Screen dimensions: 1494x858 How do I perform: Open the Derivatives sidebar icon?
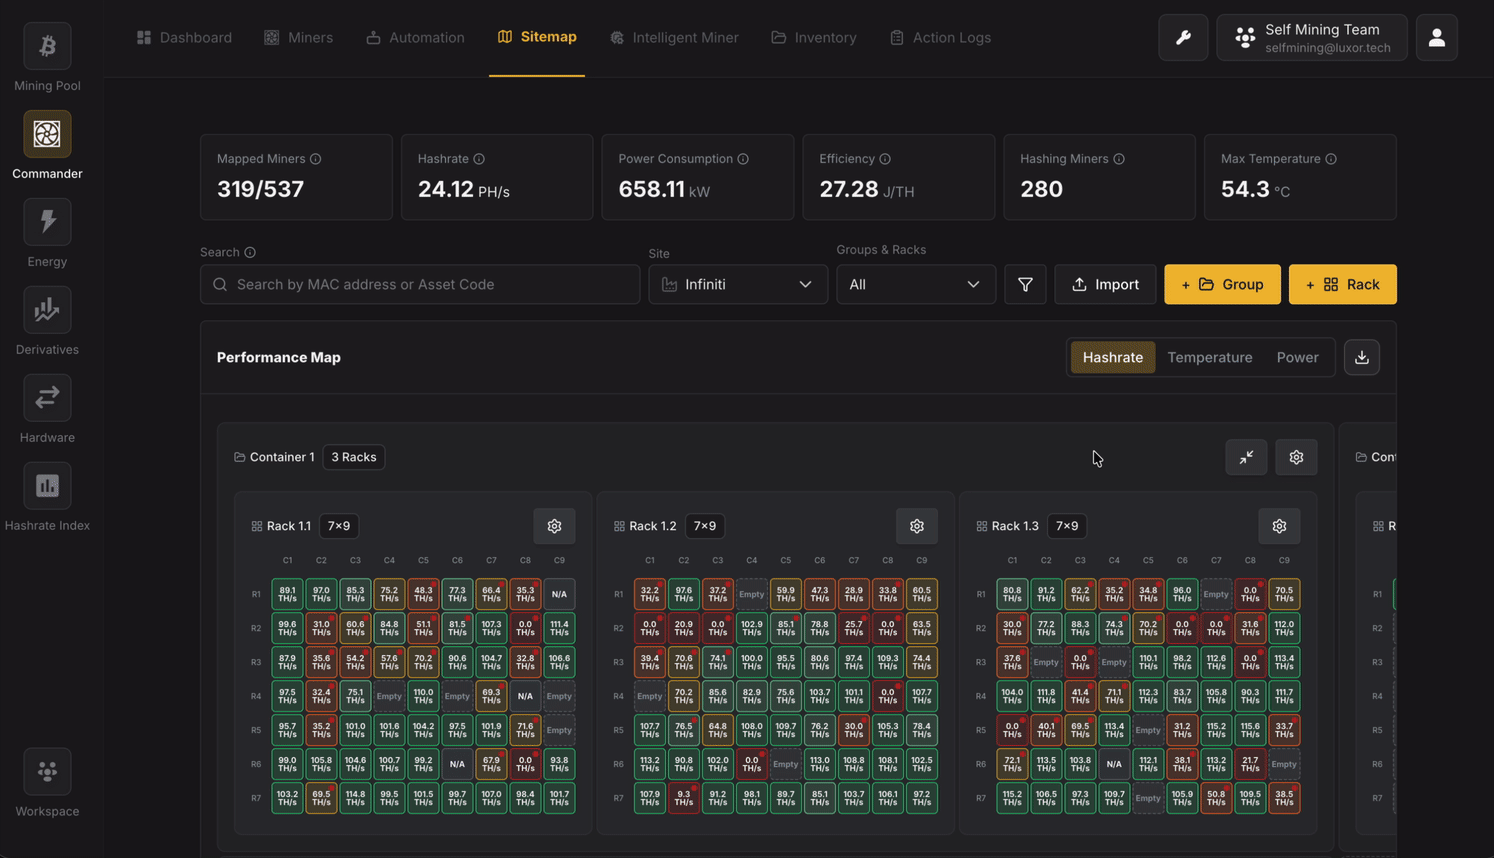(x=47, y=310)
